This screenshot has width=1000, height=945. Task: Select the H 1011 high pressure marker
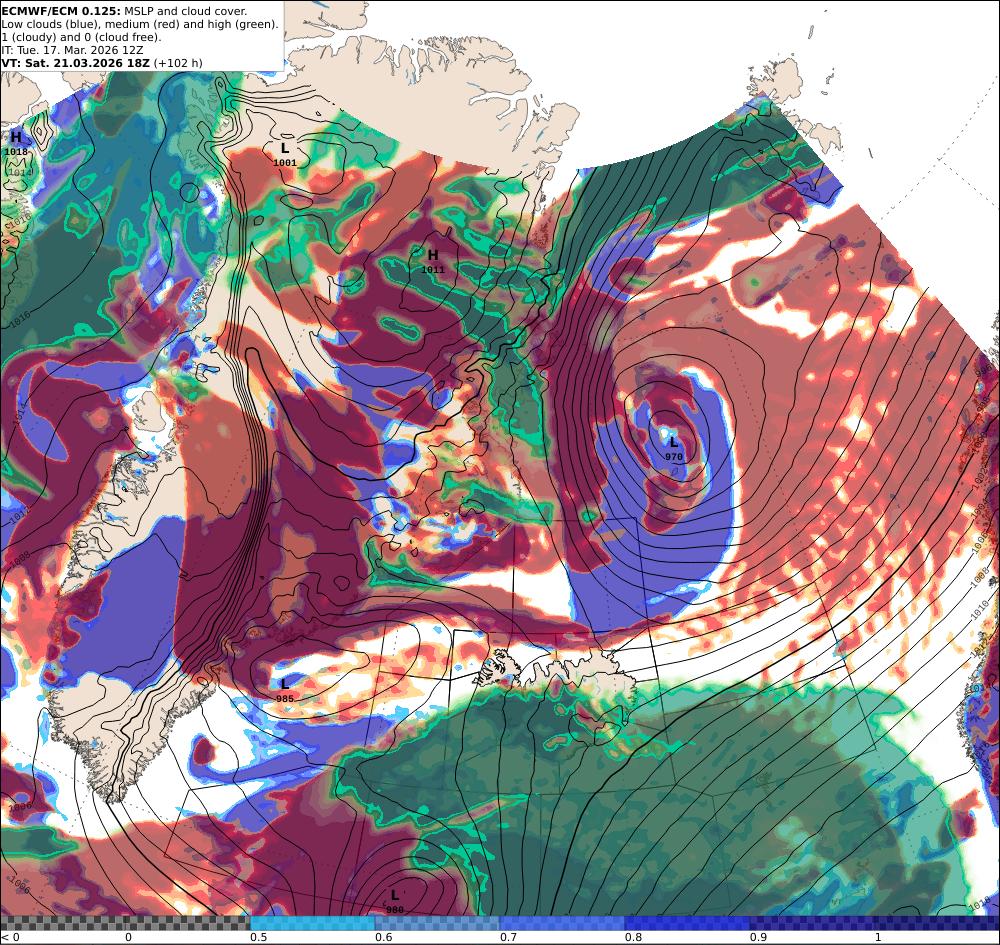[433, 261]
